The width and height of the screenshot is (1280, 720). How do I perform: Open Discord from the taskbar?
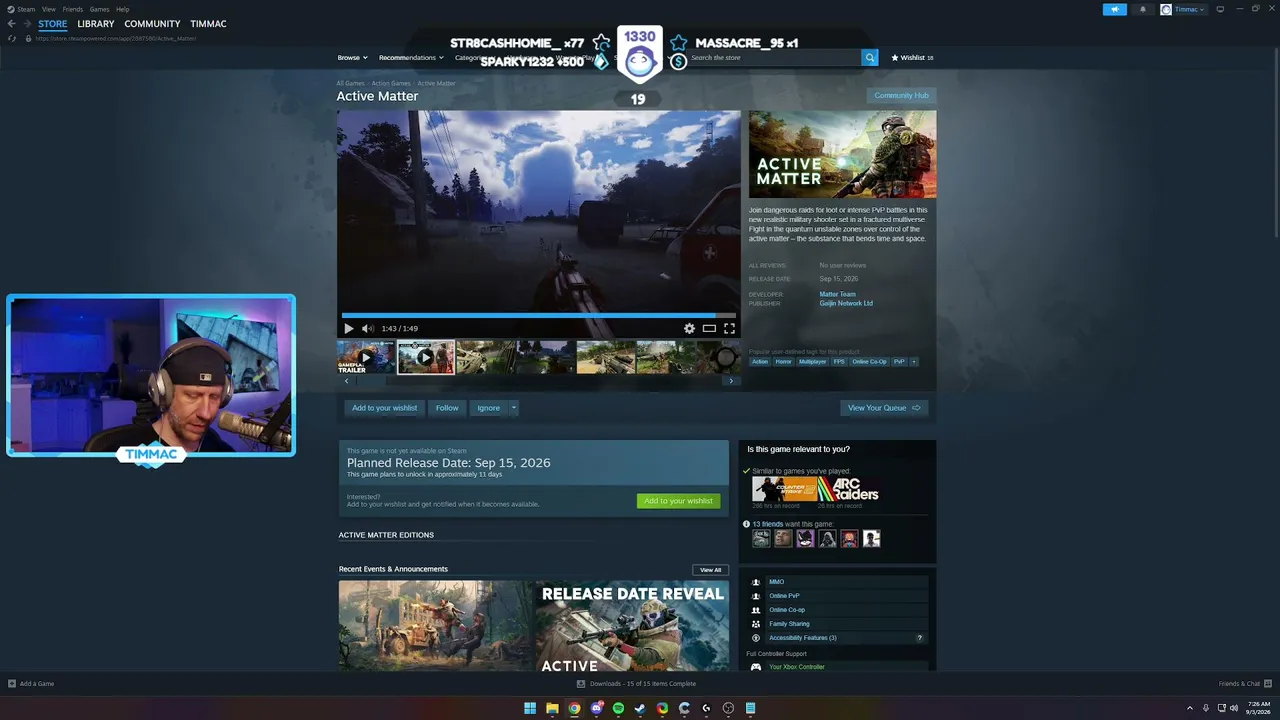[x=596, y=708]
